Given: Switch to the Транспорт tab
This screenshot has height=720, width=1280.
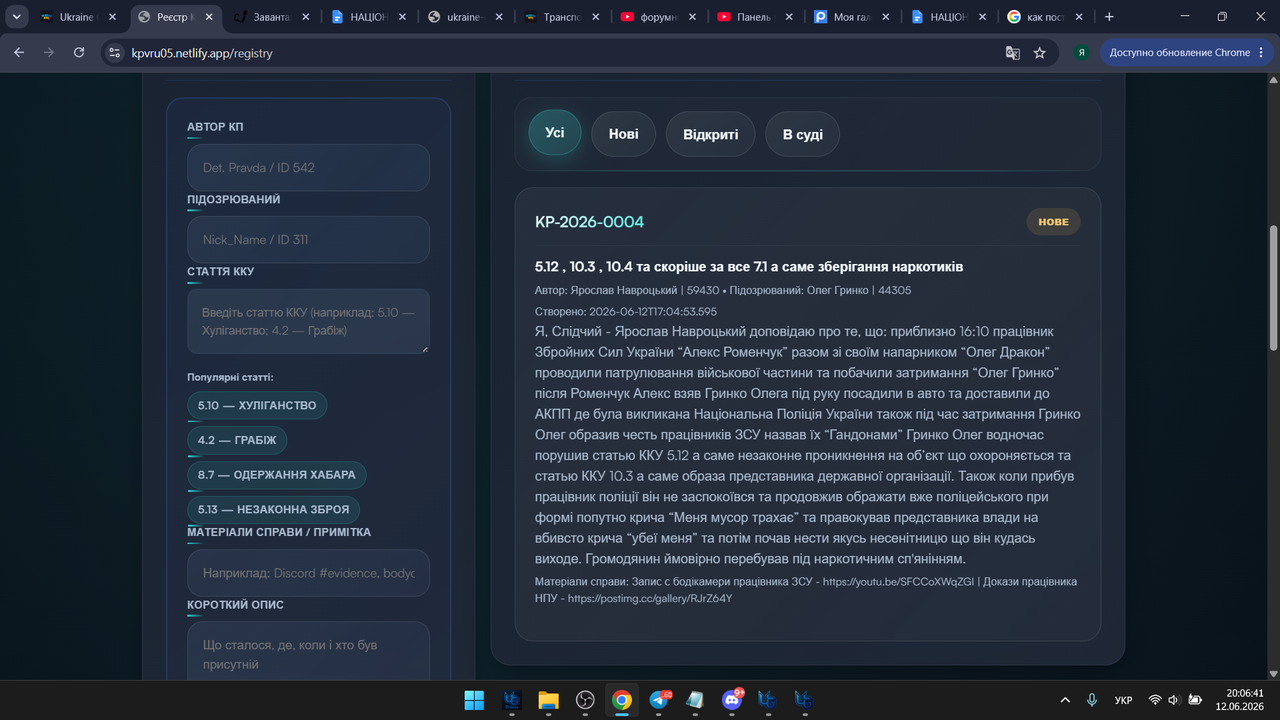Looking at the screenshot, I should click(562, 17).
